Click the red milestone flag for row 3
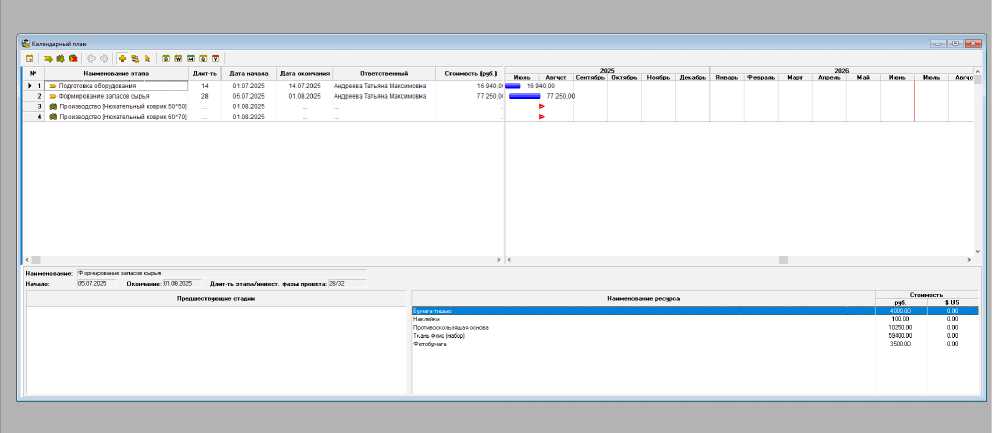The height and width of the screenshot is (433, 993). point(541,106)
